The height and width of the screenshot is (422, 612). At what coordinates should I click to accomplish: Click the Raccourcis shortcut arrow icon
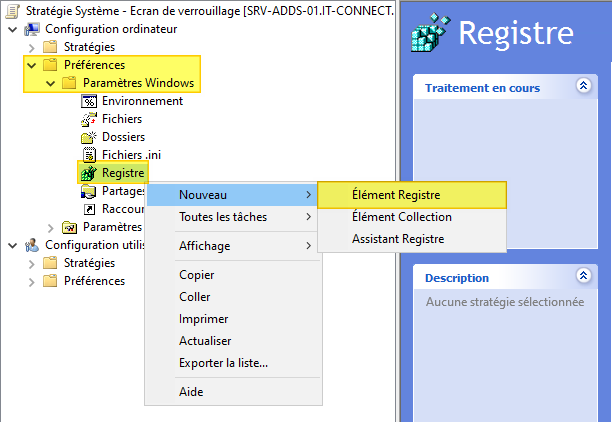89,209
